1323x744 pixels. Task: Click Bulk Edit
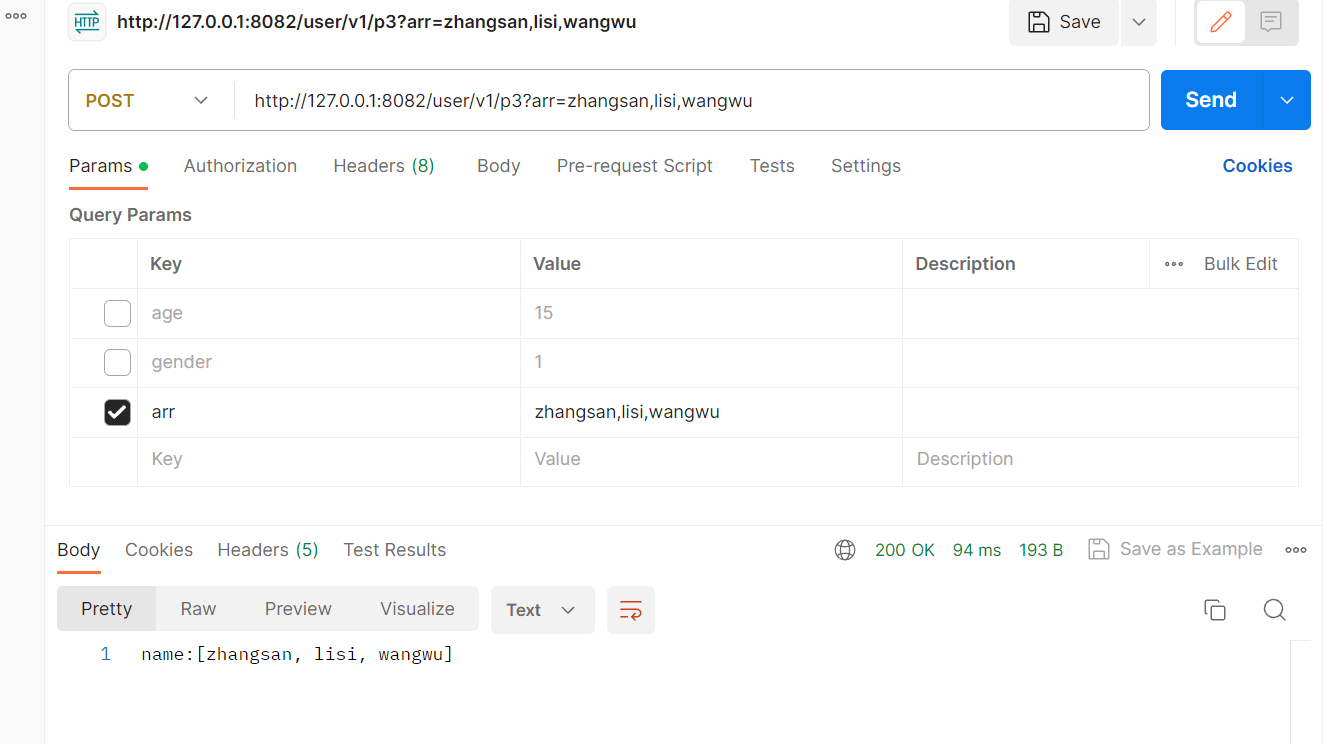click(1240, 264)
